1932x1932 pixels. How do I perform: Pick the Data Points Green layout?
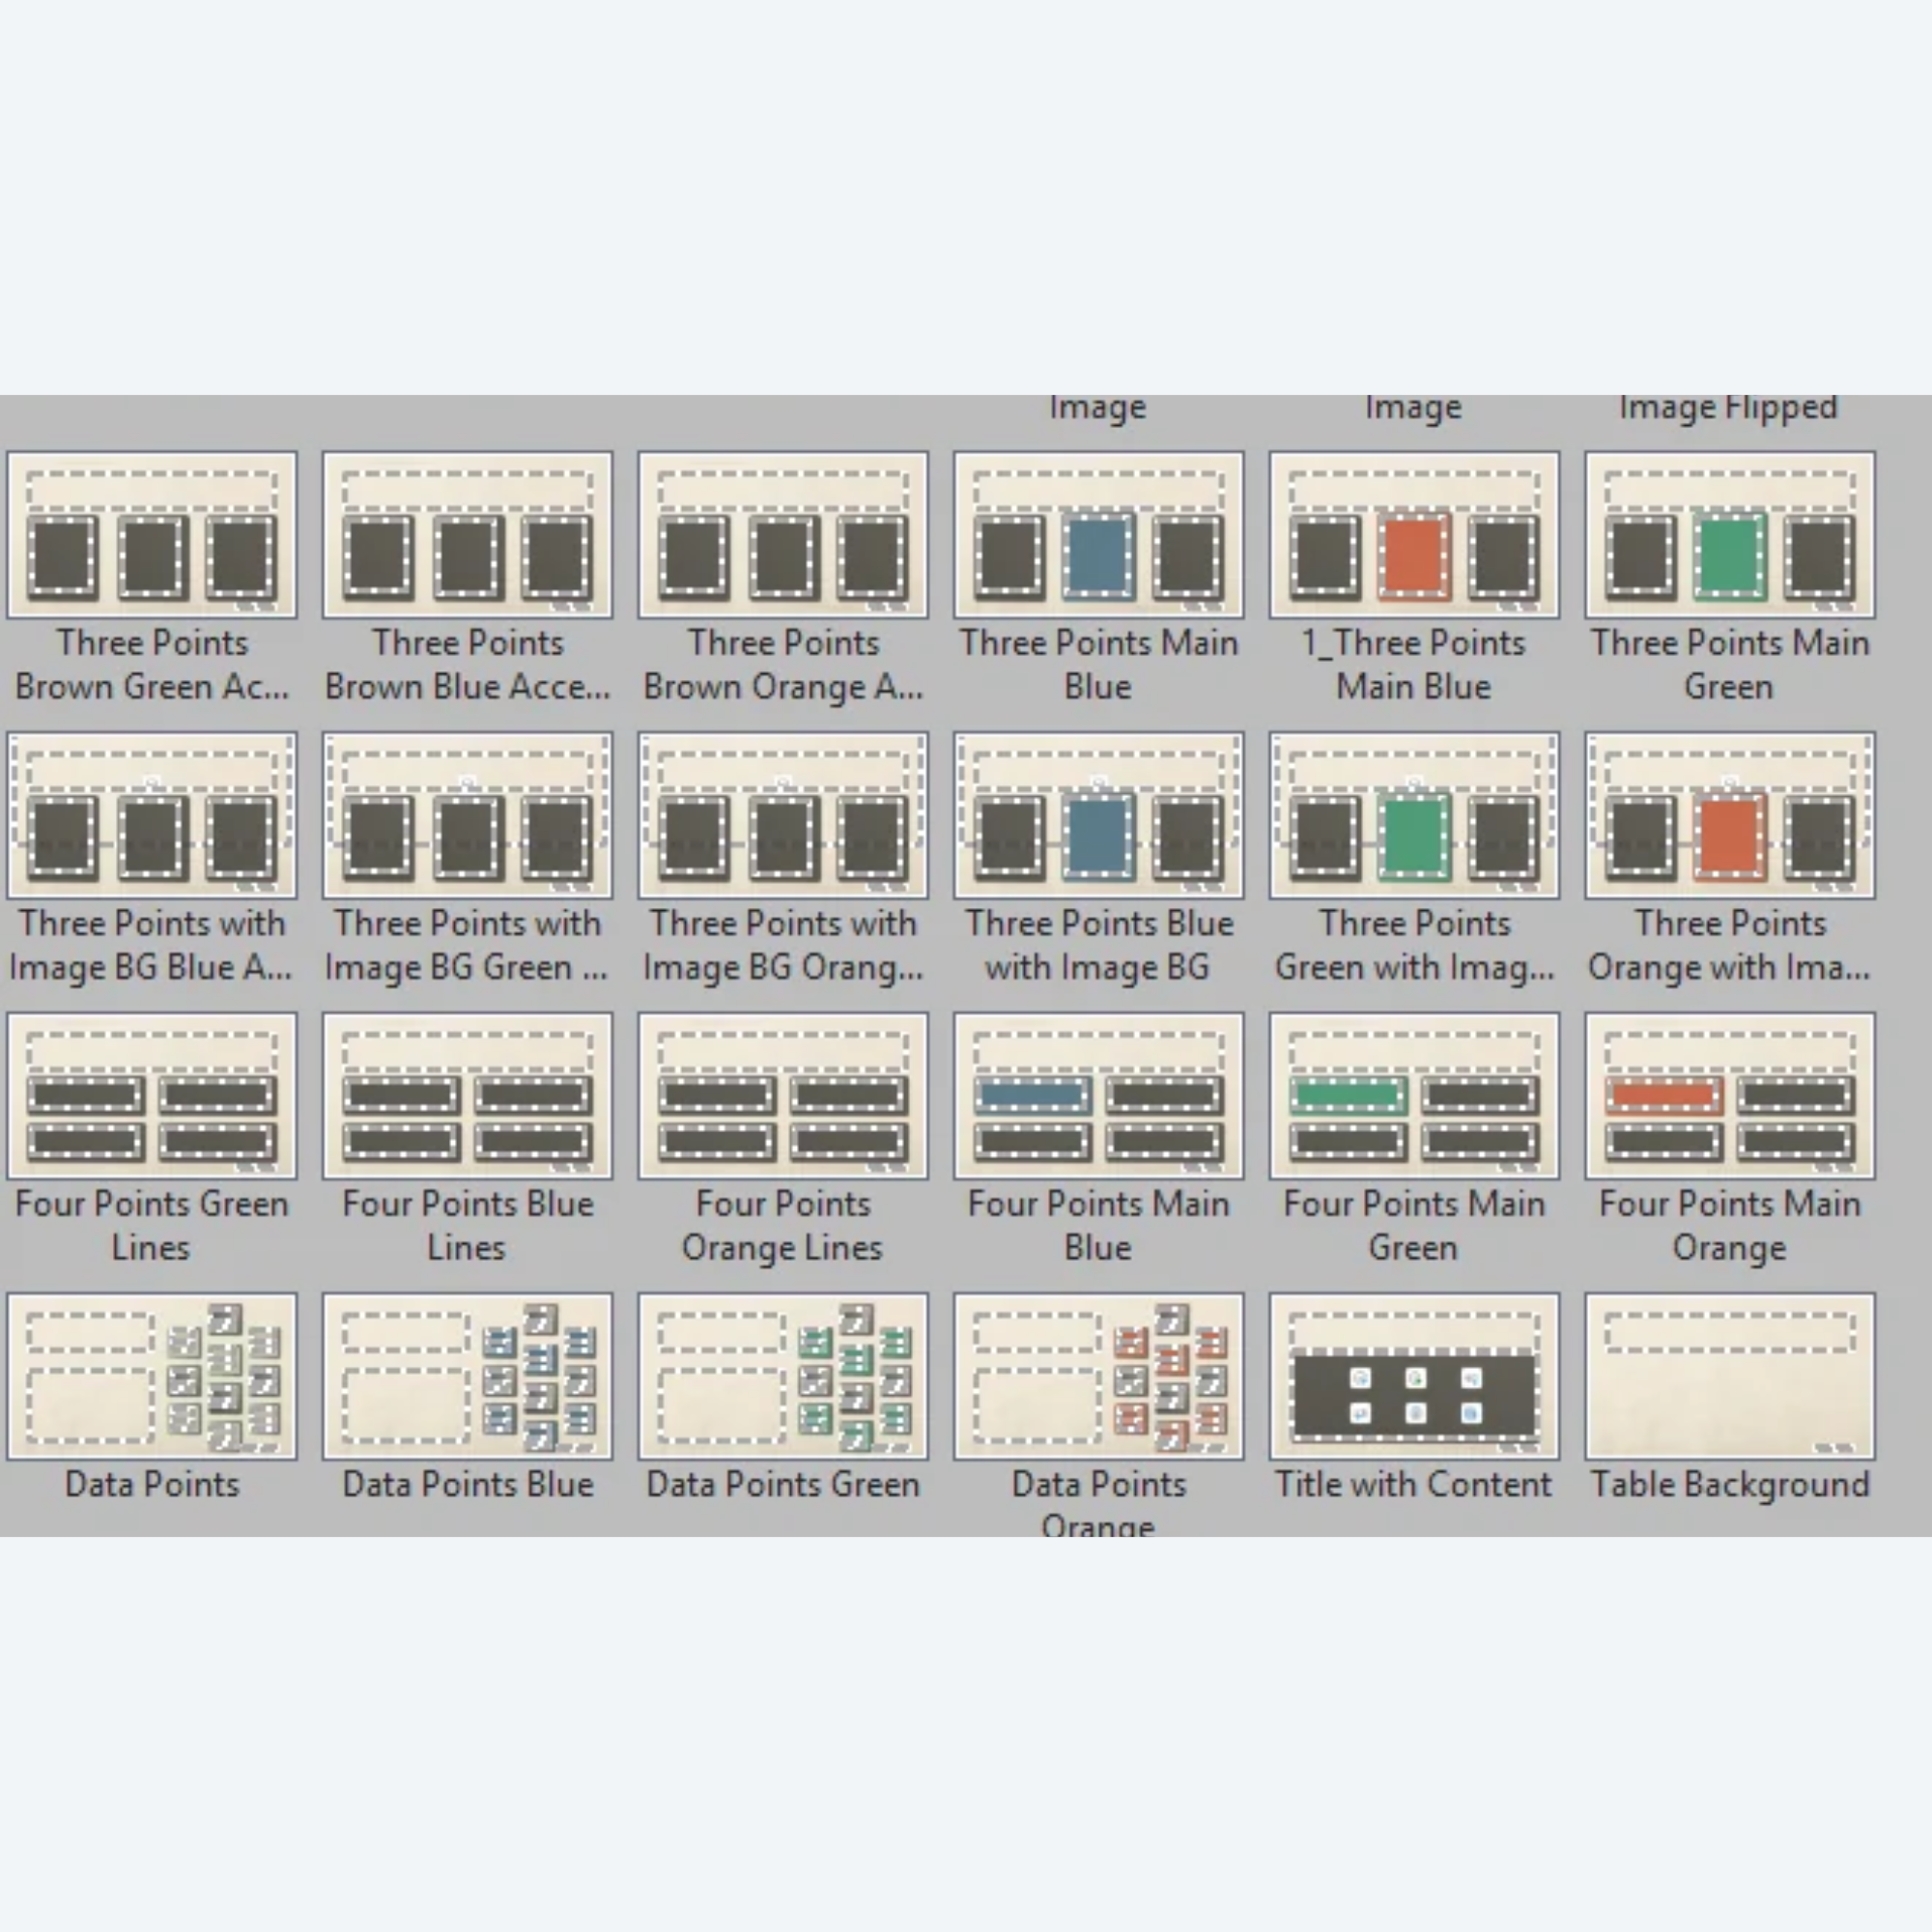click(783, 1376)
